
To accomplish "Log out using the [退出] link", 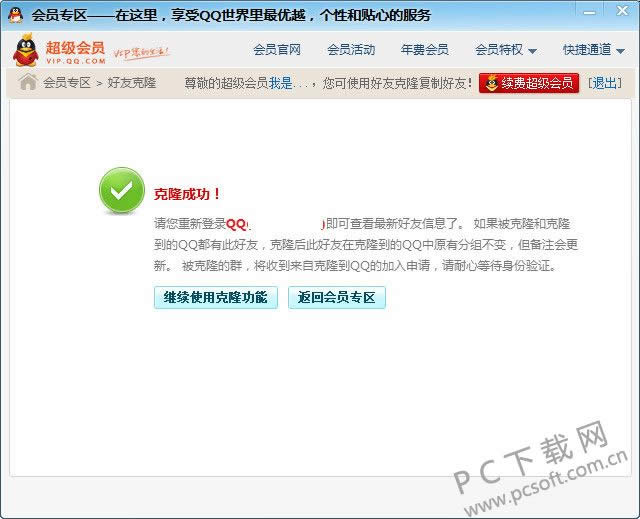I will pos(604,83).
